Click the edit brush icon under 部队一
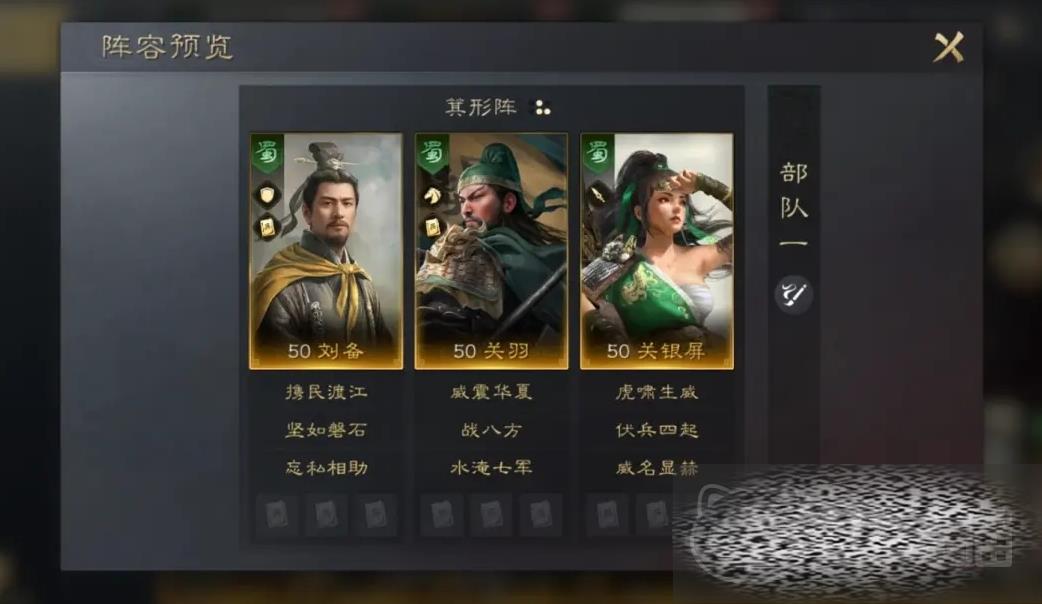Image resolution: width=1042 pixels, height=604 pixels. 793,294
